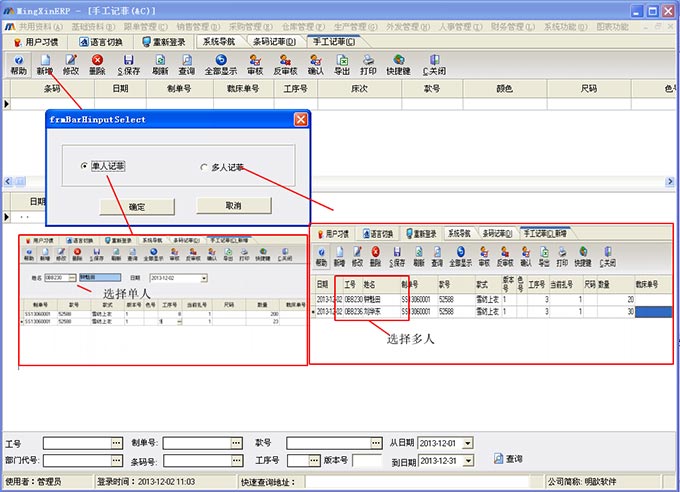This screenshot has width=680, height=492.
Task: Open the 工号 lookup ellipsis button
Action: pos(117,443)
